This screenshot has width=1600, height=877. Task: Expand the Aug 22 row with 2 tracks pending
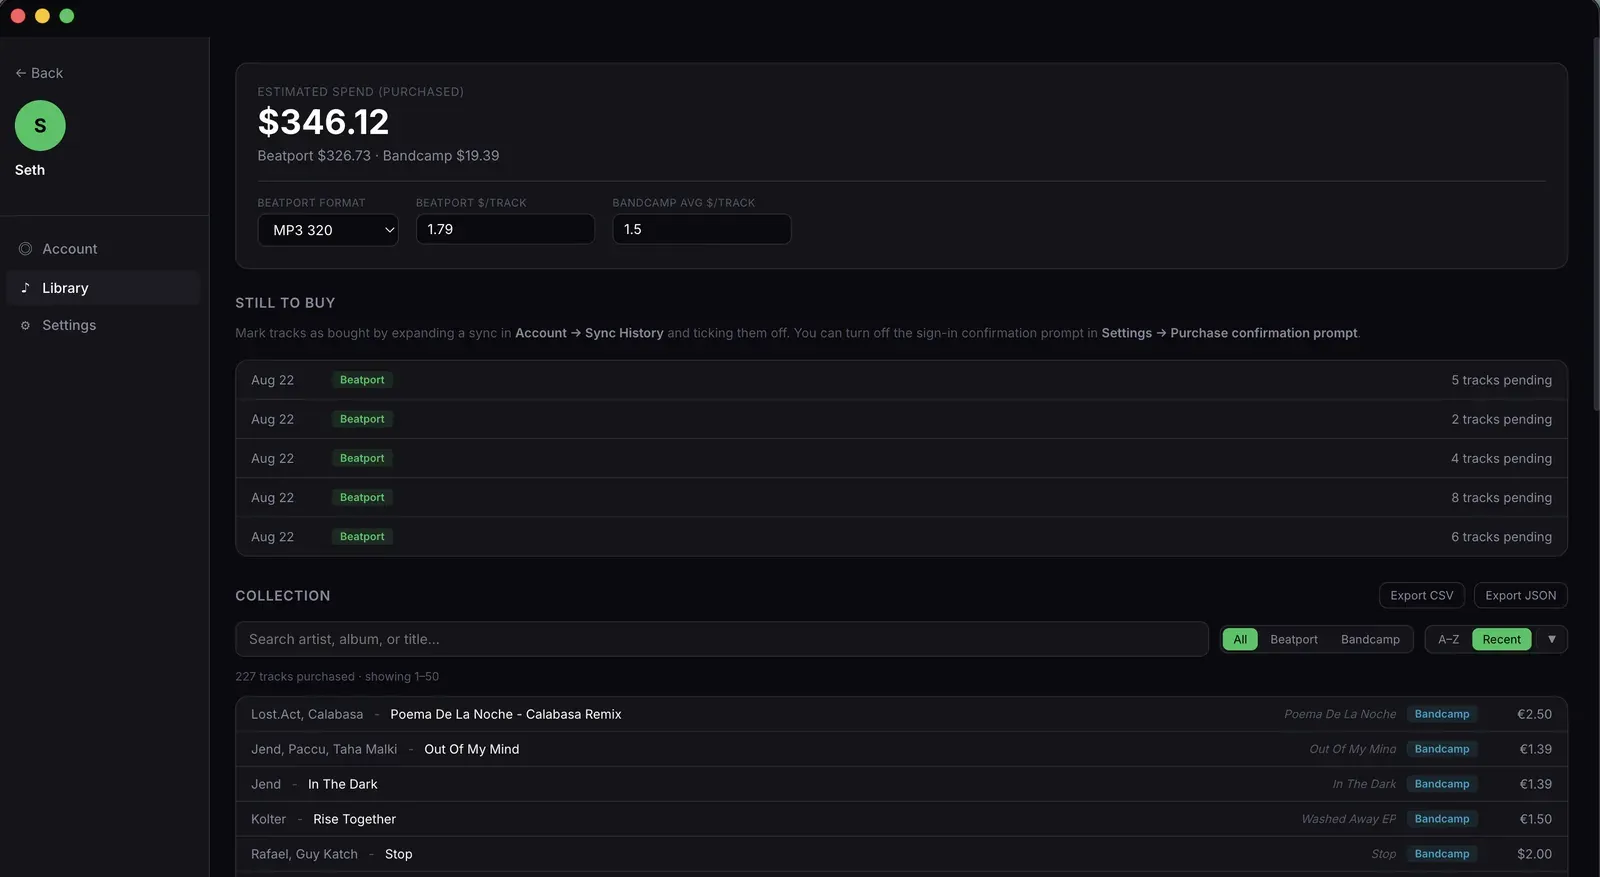[901, 419]
